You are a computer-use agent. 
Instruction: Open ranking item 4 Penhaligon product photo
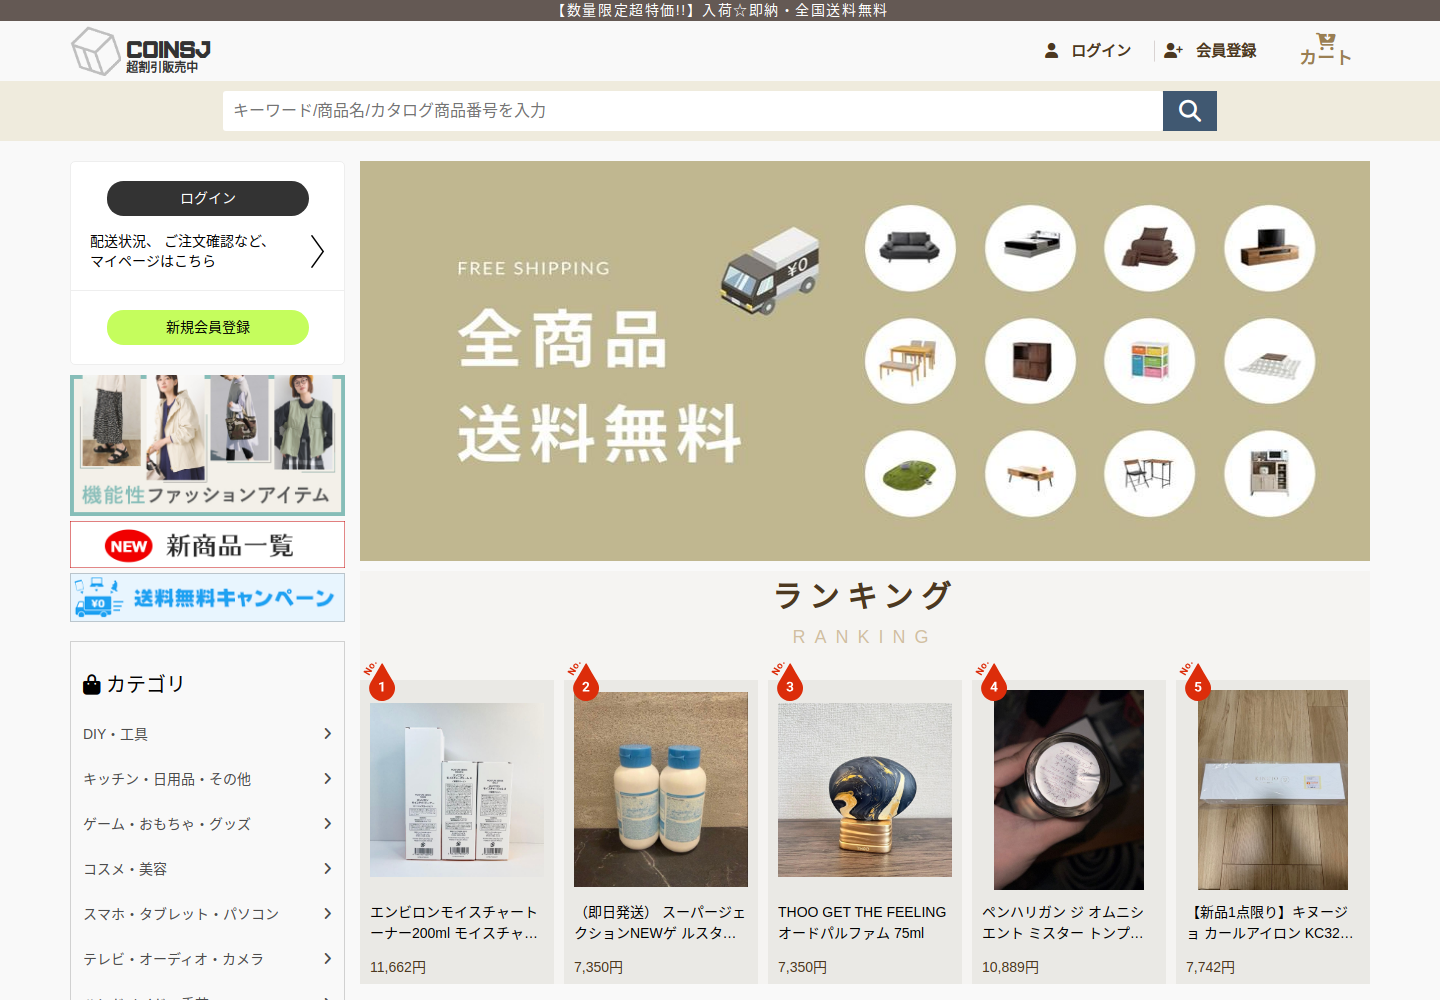tap(1069, 790)
